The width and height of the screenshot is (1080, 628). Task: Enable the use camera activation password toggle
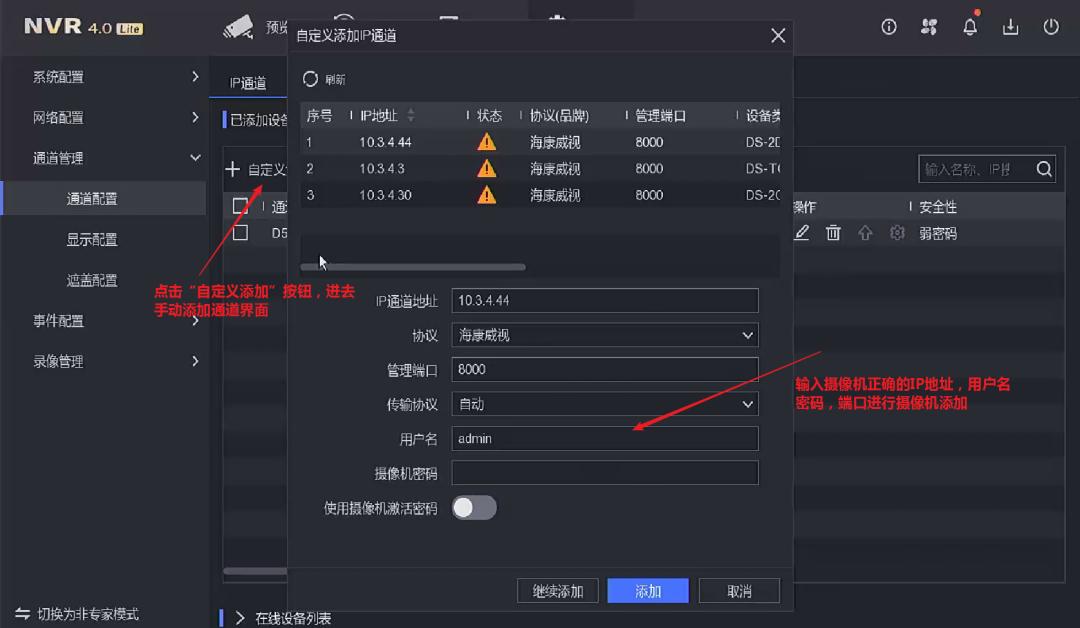(x=474, y=508)
